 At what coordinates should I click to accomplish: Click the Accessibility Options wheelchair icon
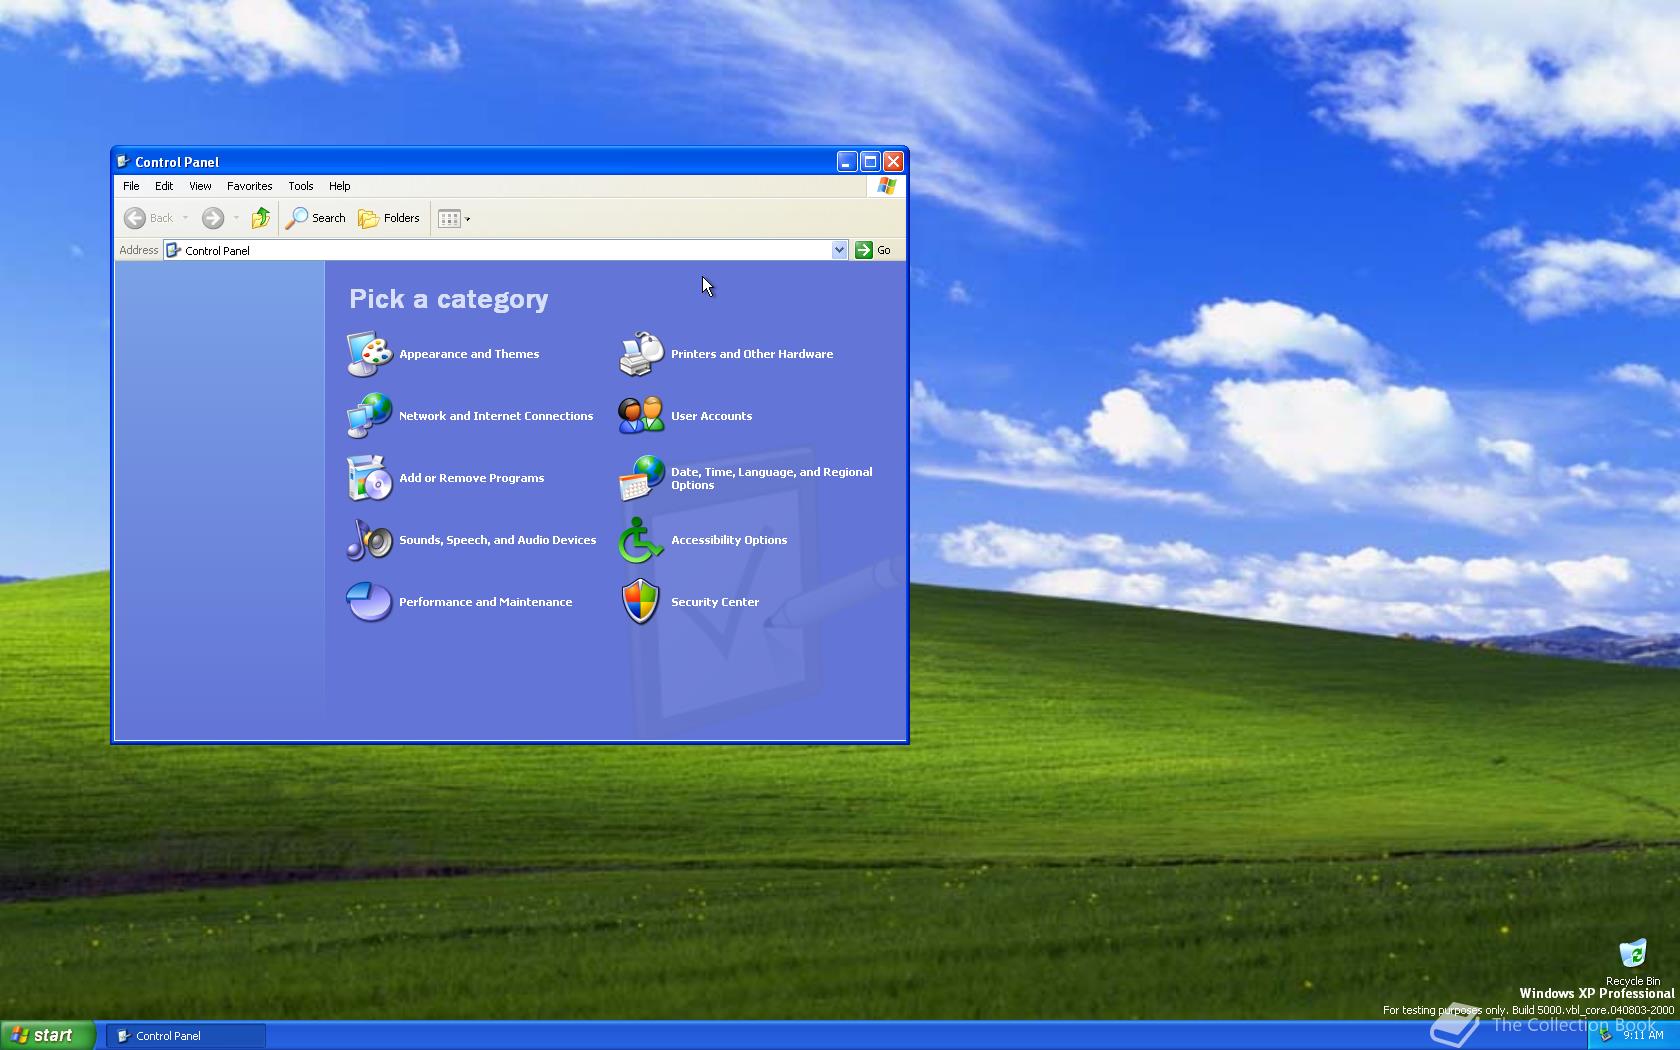(641, 540)
